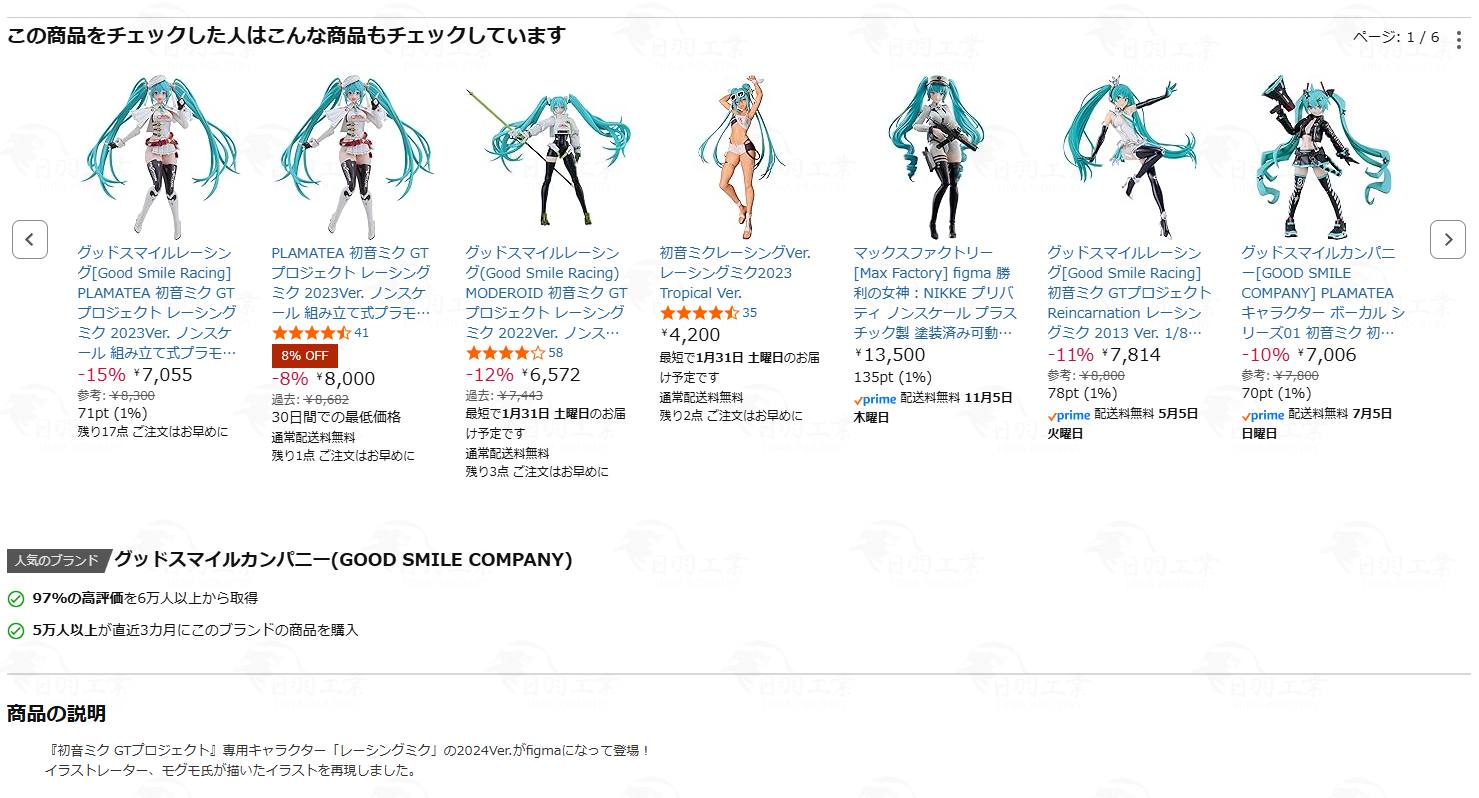This screenshot has width=1479, height=798.
Task: Open MODEROID Racing Miku 2022Ver. link
Action: point(546,293)
